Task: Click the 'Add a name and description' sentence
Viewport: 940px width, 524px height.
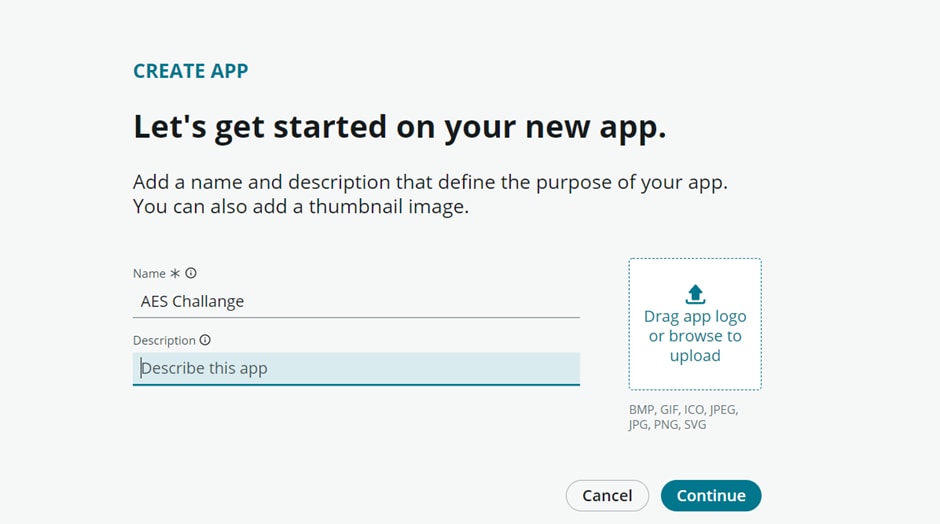Action: coord(430,182)
